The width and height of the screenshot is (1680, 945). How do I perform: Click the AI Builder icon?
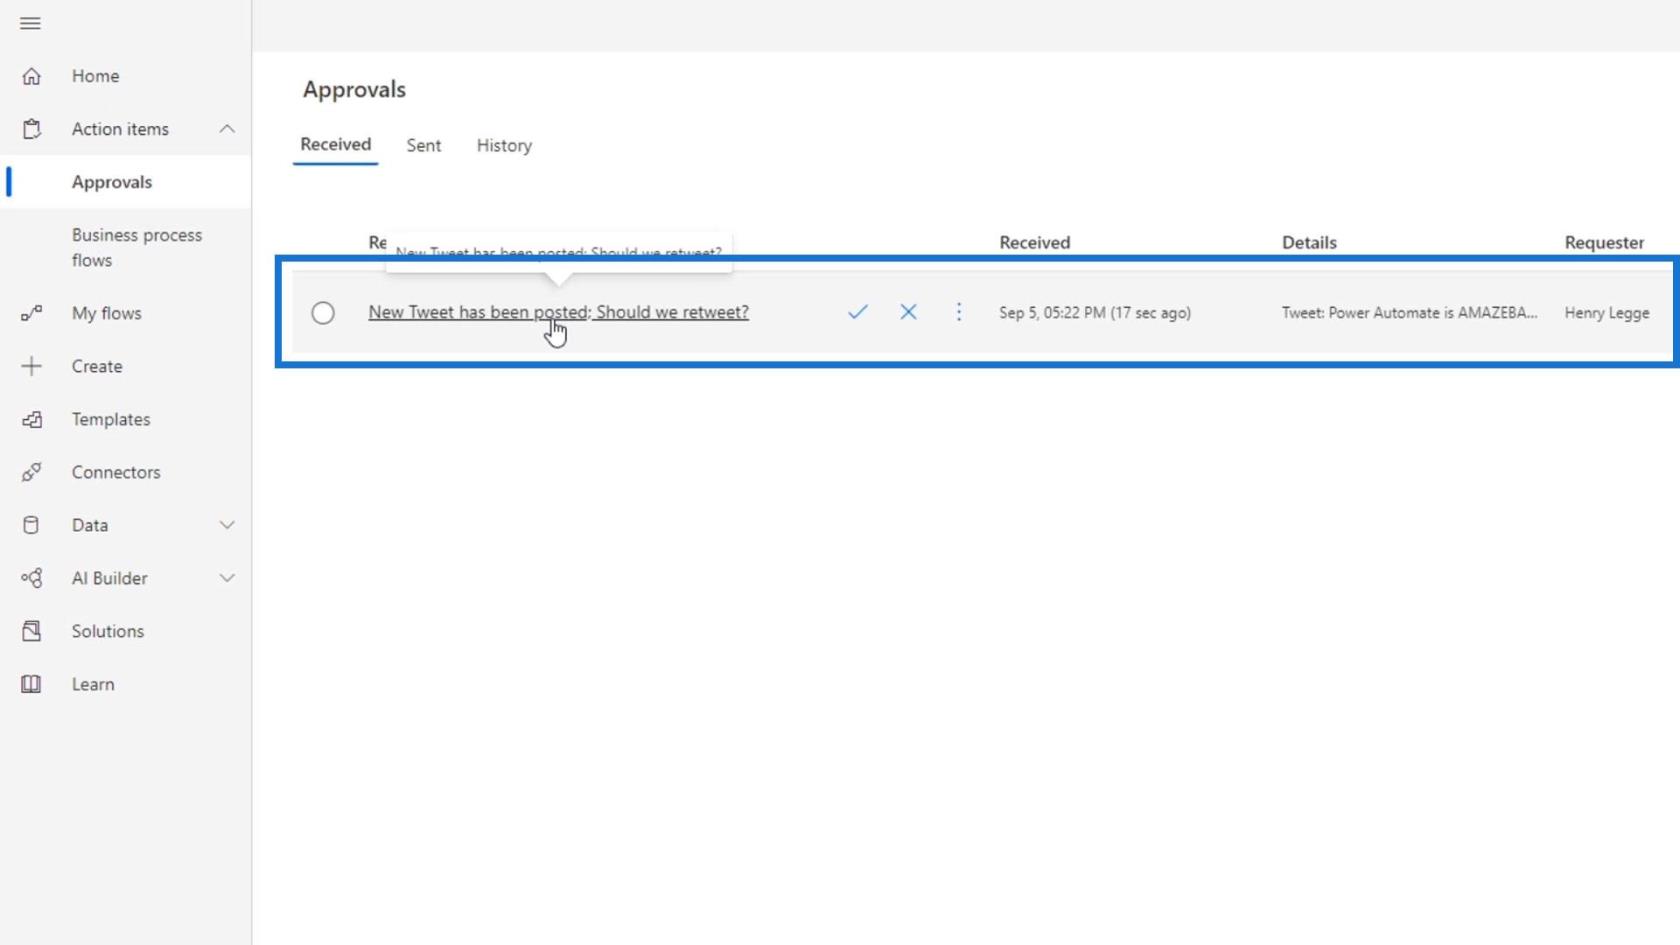31,578
